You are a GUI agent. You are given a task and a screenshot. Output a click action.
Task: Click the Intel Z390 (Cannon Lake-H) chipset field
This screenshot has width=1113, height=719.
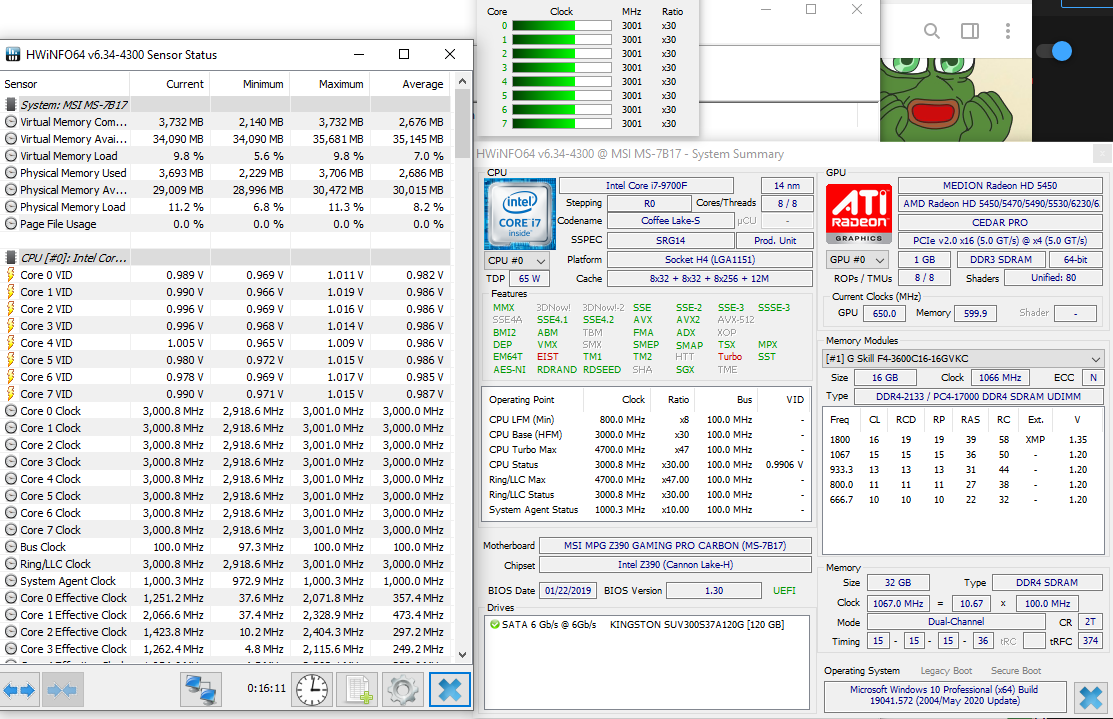coord(675,565)
